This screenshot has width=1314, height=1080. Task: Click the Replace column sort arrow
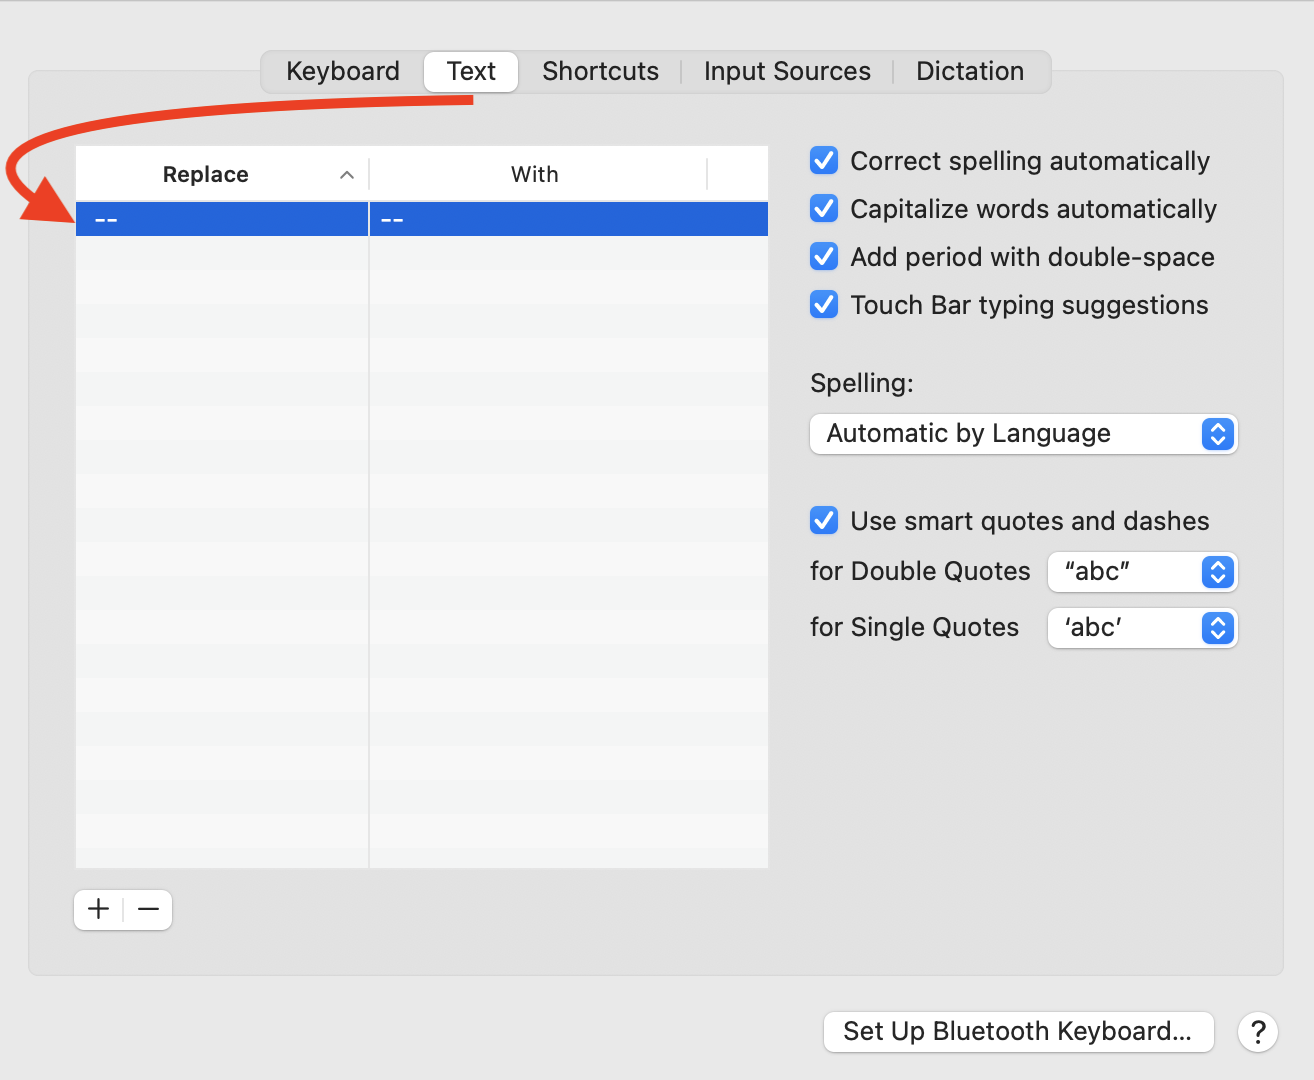tap(347, 175)
